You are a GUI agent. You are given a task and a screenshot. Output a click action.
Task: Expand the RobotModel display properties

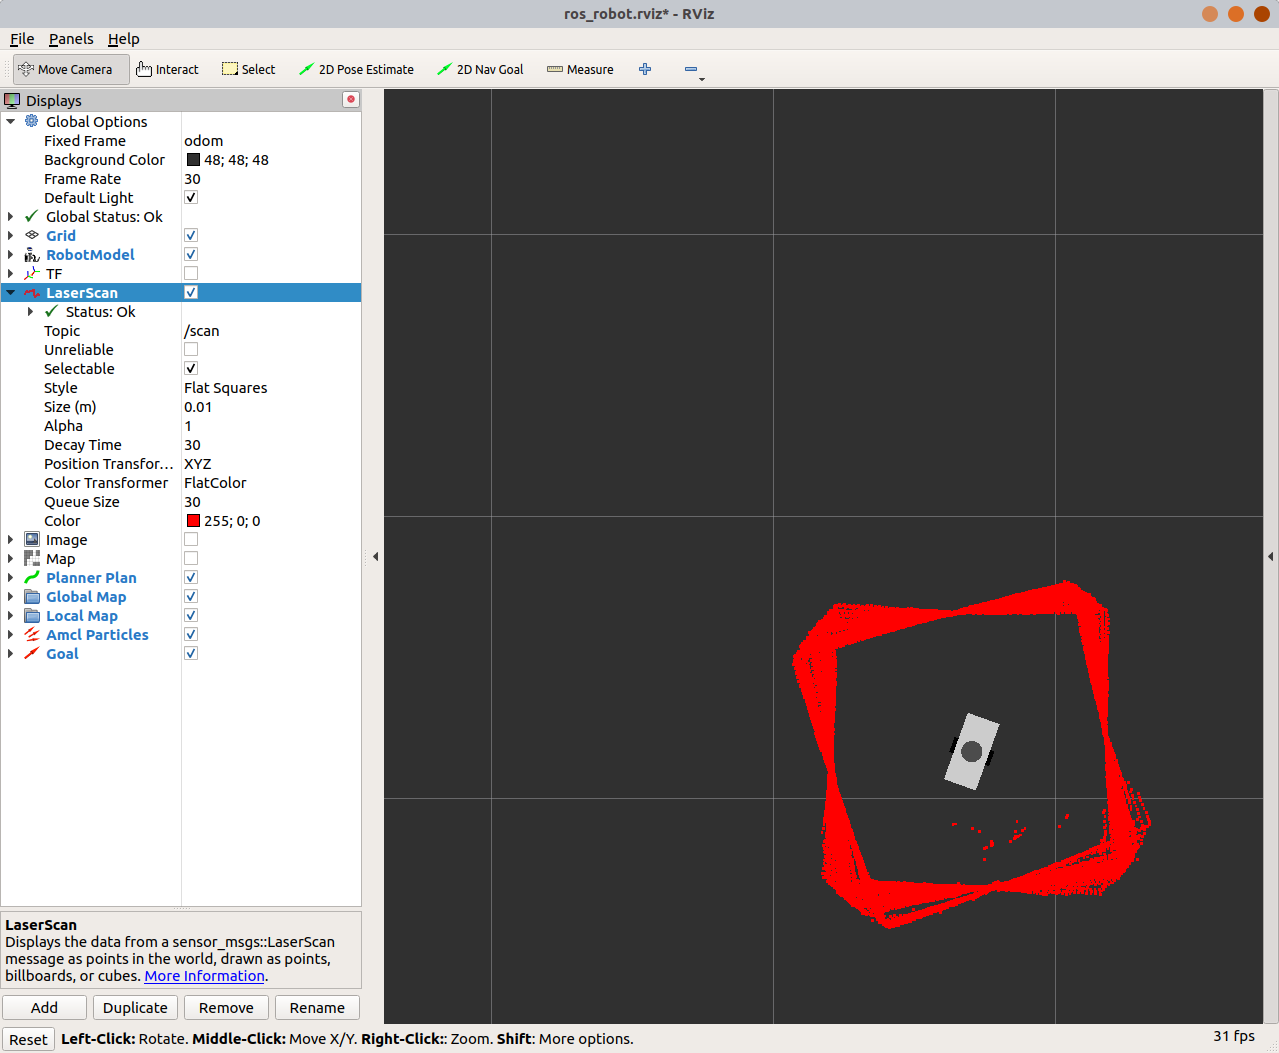pyautogui.click(x=11, y=254)
